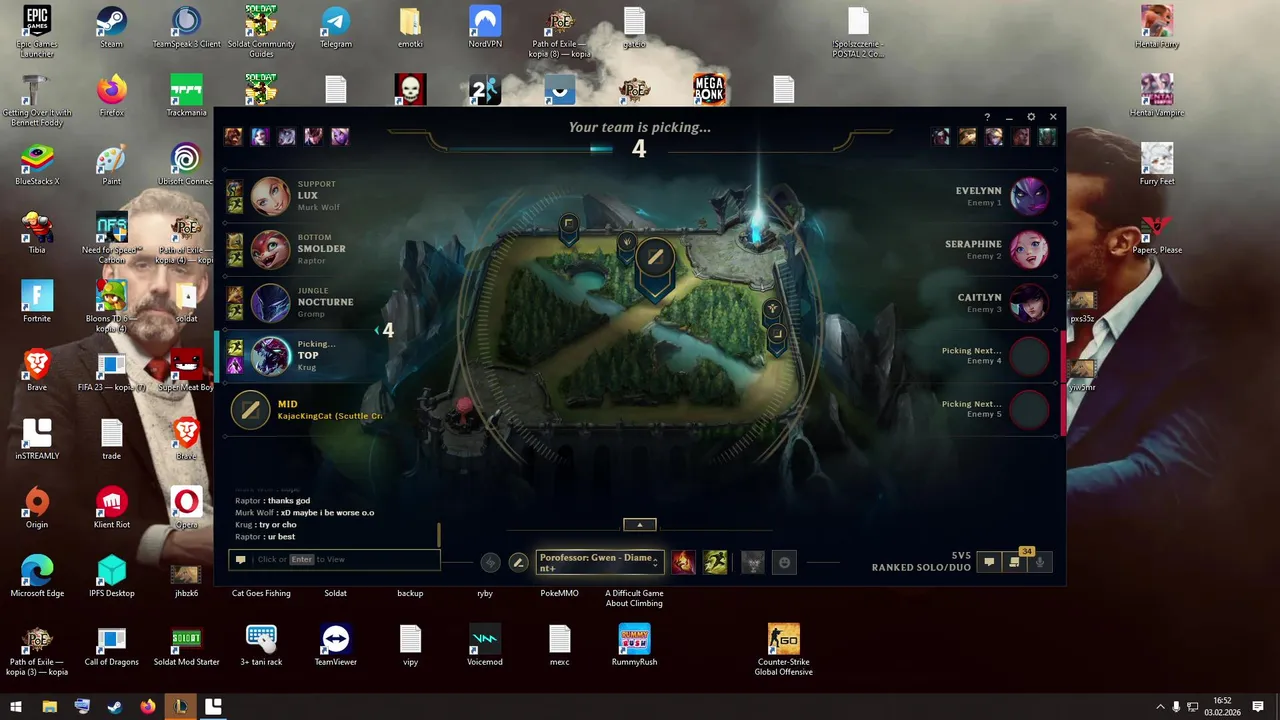Viewport: 1280px width, 720px height.
Task: Click the "RANKED SOLO/DUO" label
Action: [921, 567]
